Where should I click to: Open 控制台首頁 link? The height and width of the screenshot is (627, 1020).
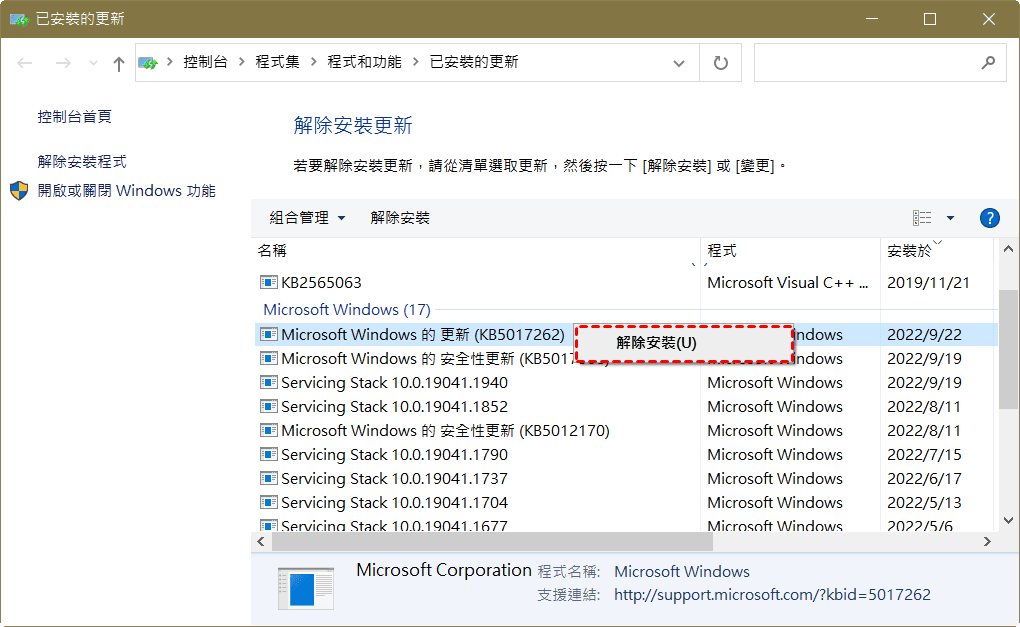coord(74,117)
